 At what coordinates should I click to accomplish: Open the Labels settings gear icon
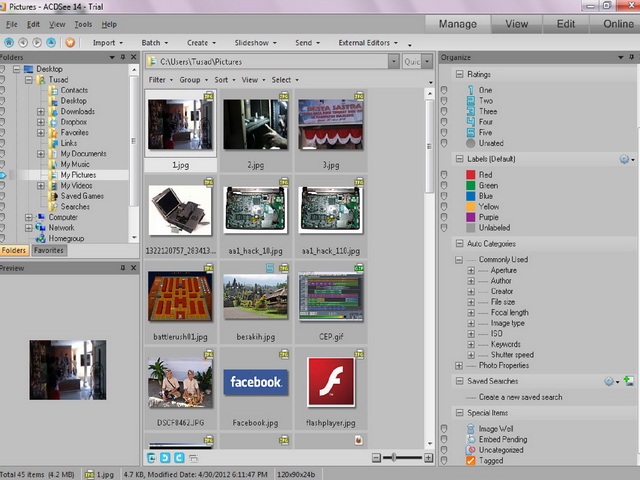pyautogui.click(x=623, y=159)
